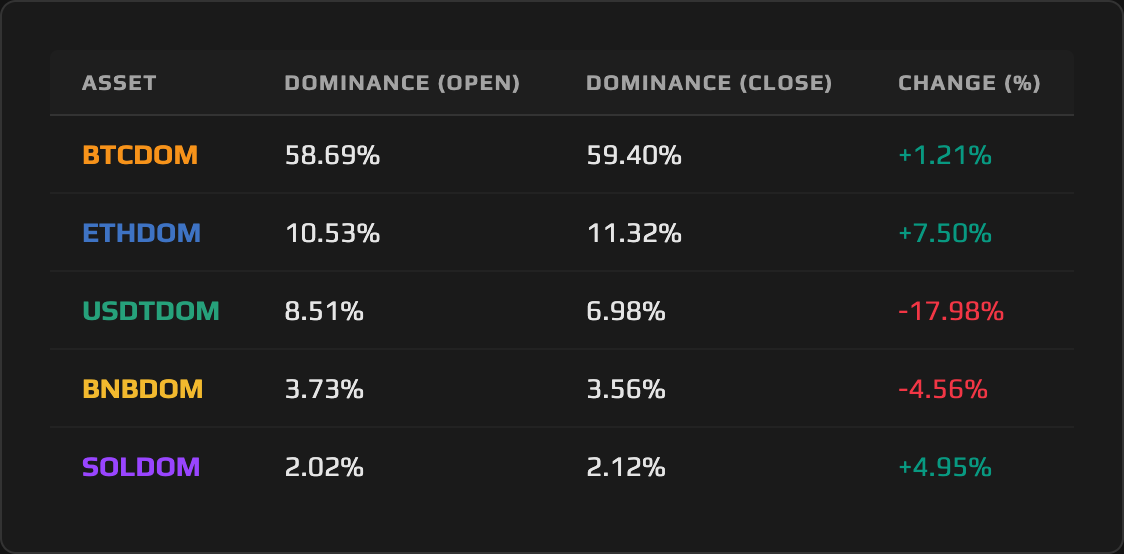Select the +4.95% change for SOLDOM
Image resolution: width=1124 pixels, height=554 pixels.
point(945,467)
